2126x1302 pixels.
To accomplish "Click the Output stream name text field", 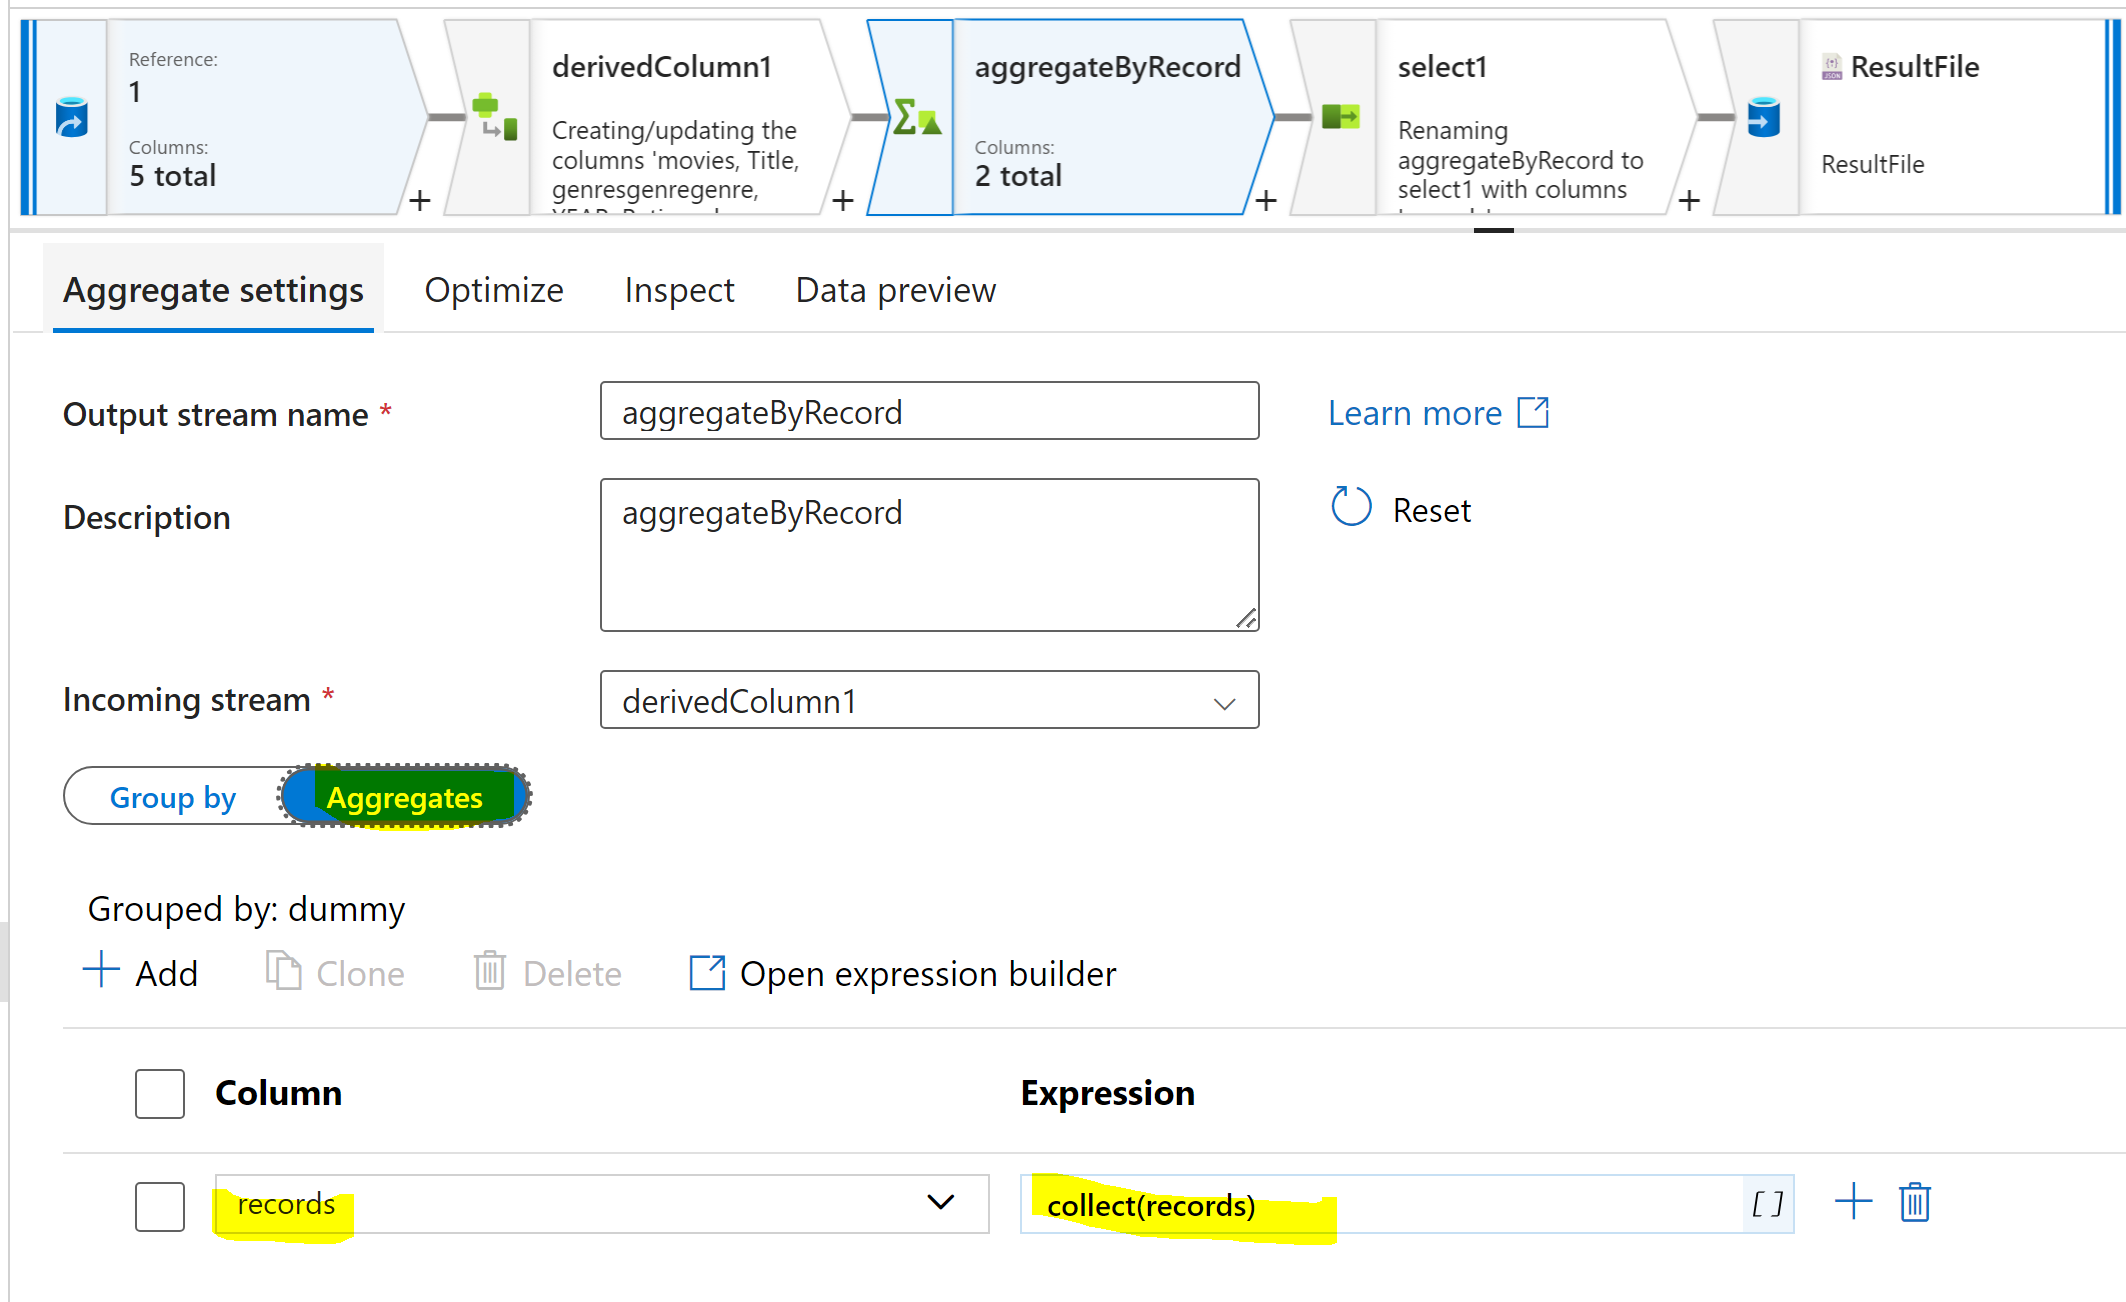I will (x=928, y=411).
